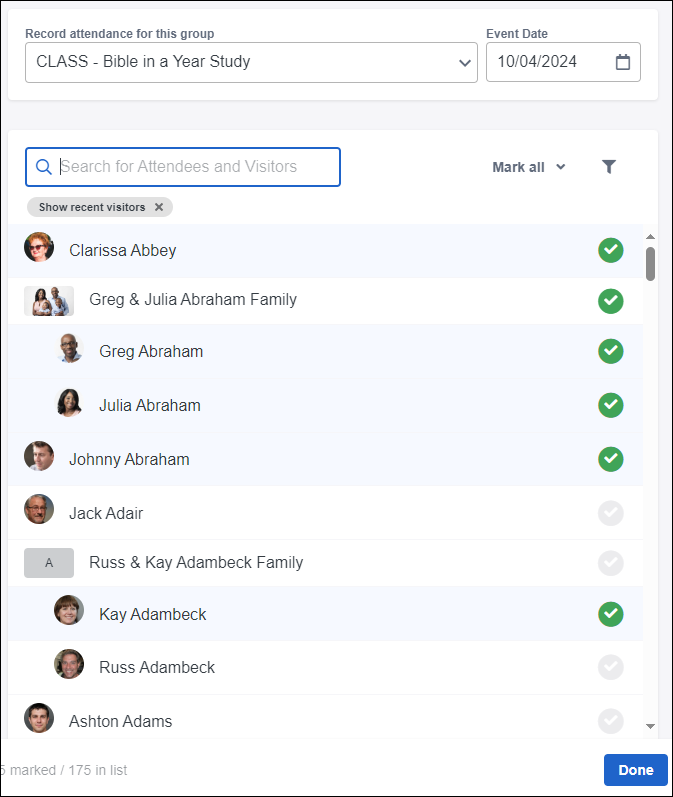Mark Russ Adambeck as present

611,668
